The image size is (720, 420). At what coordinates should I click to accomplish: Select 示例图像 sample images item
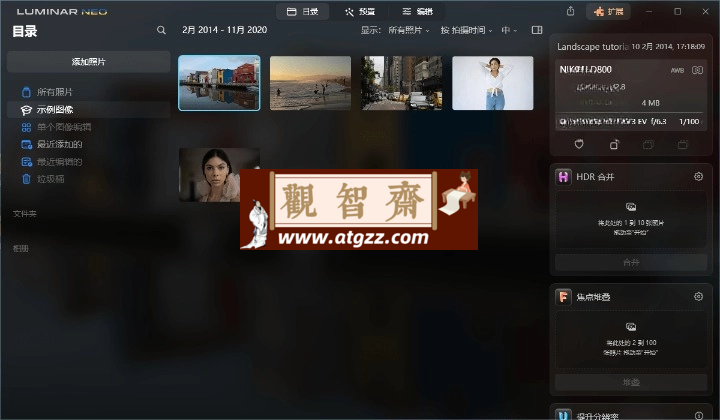89,110
